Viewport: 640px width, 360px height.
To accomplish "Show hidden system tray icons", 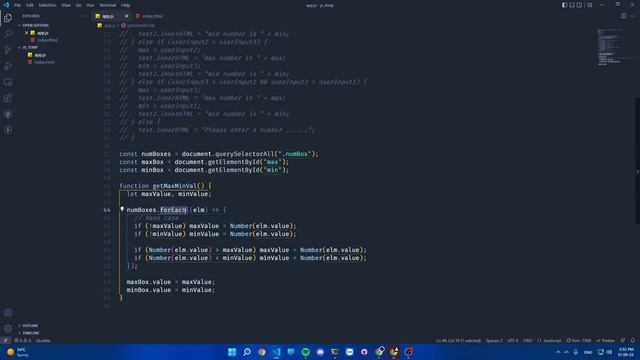I will tap(558, 352).
